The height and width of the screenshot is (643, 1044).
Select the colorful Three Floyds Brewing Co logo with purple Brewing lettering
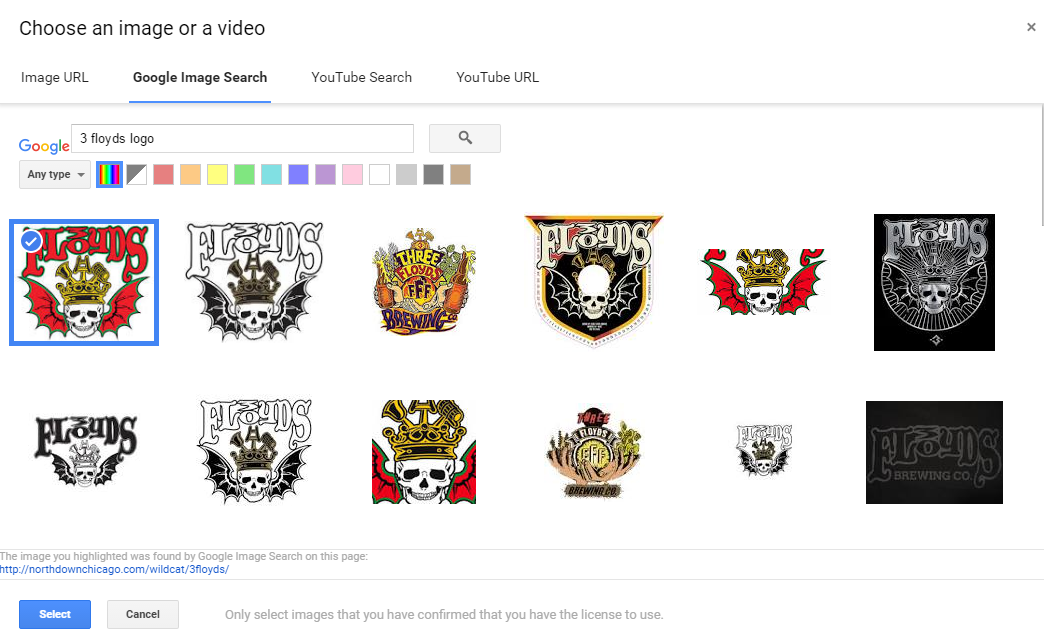[x=423, y=282]
